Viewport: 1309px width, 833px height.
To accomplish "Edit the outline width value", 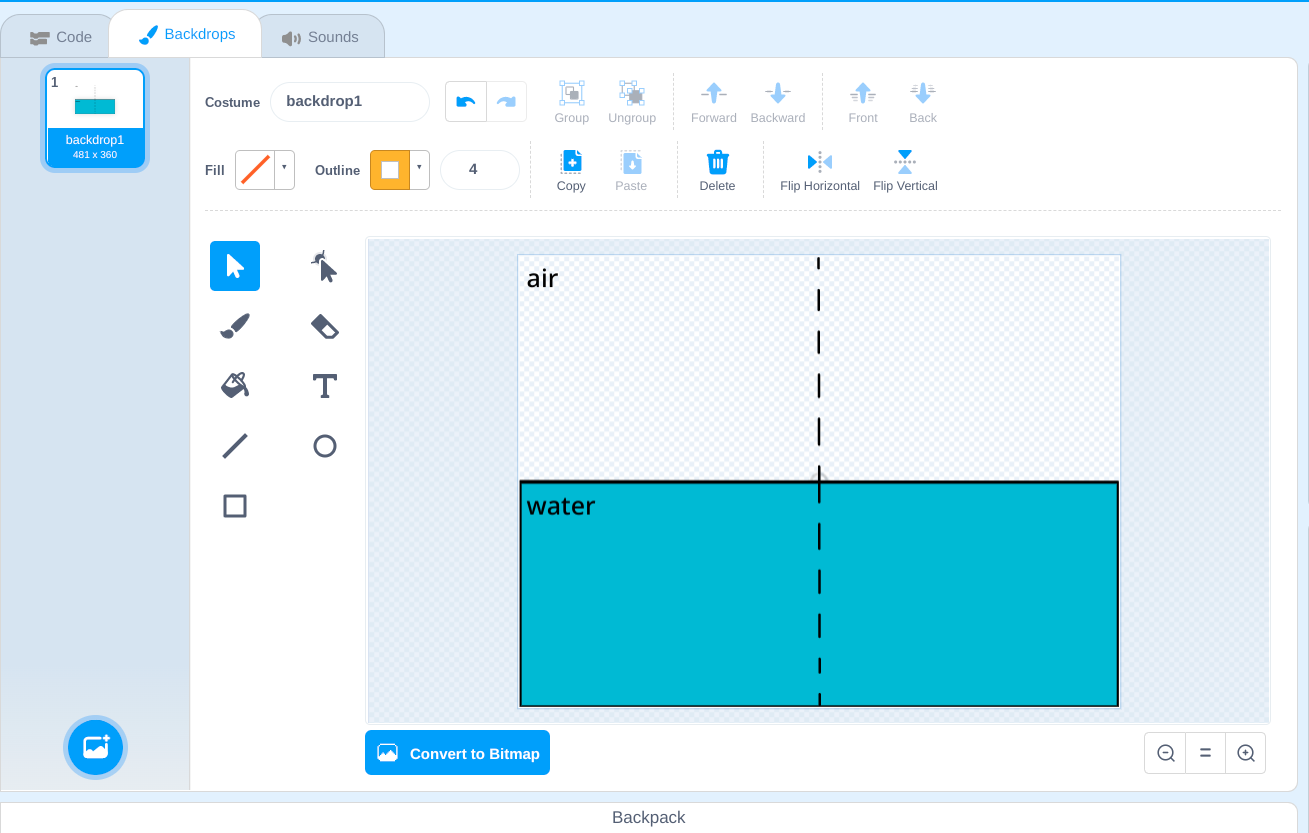I will pos(480,170).
